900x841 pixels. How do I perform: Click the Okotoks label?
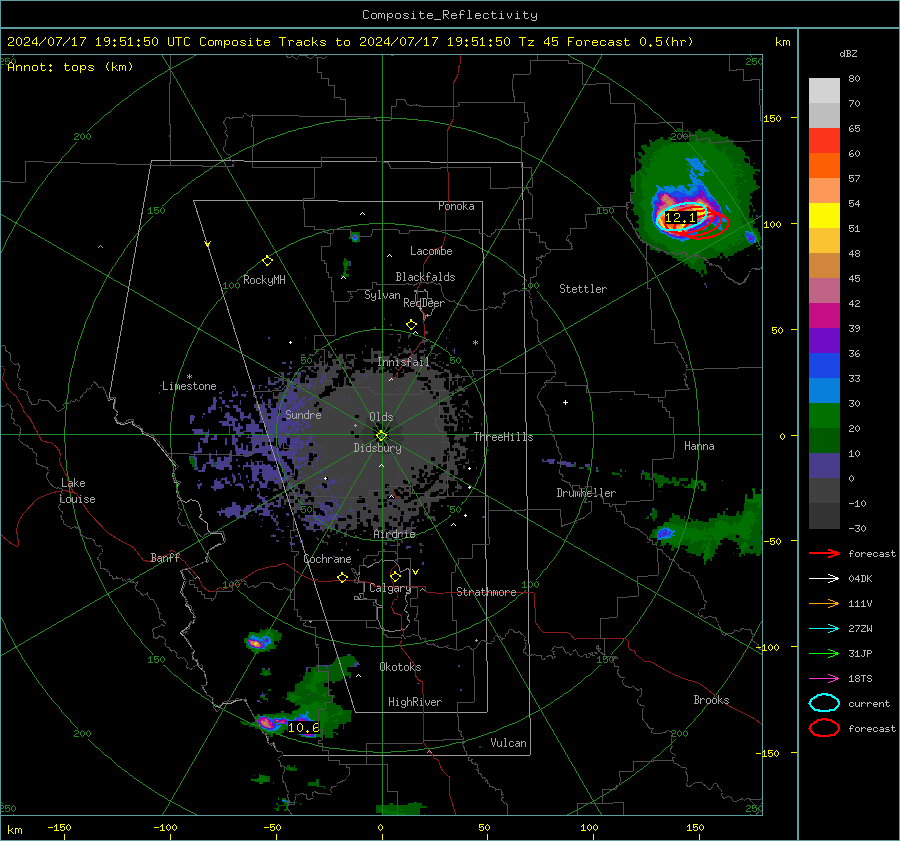(x=400, y=667)
